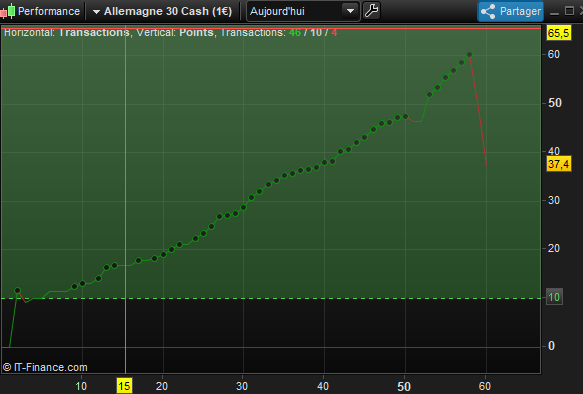Screen dimensions: 583x394
Task: Click the yellow 15 transaction marker
Action: tap(125, 386)
